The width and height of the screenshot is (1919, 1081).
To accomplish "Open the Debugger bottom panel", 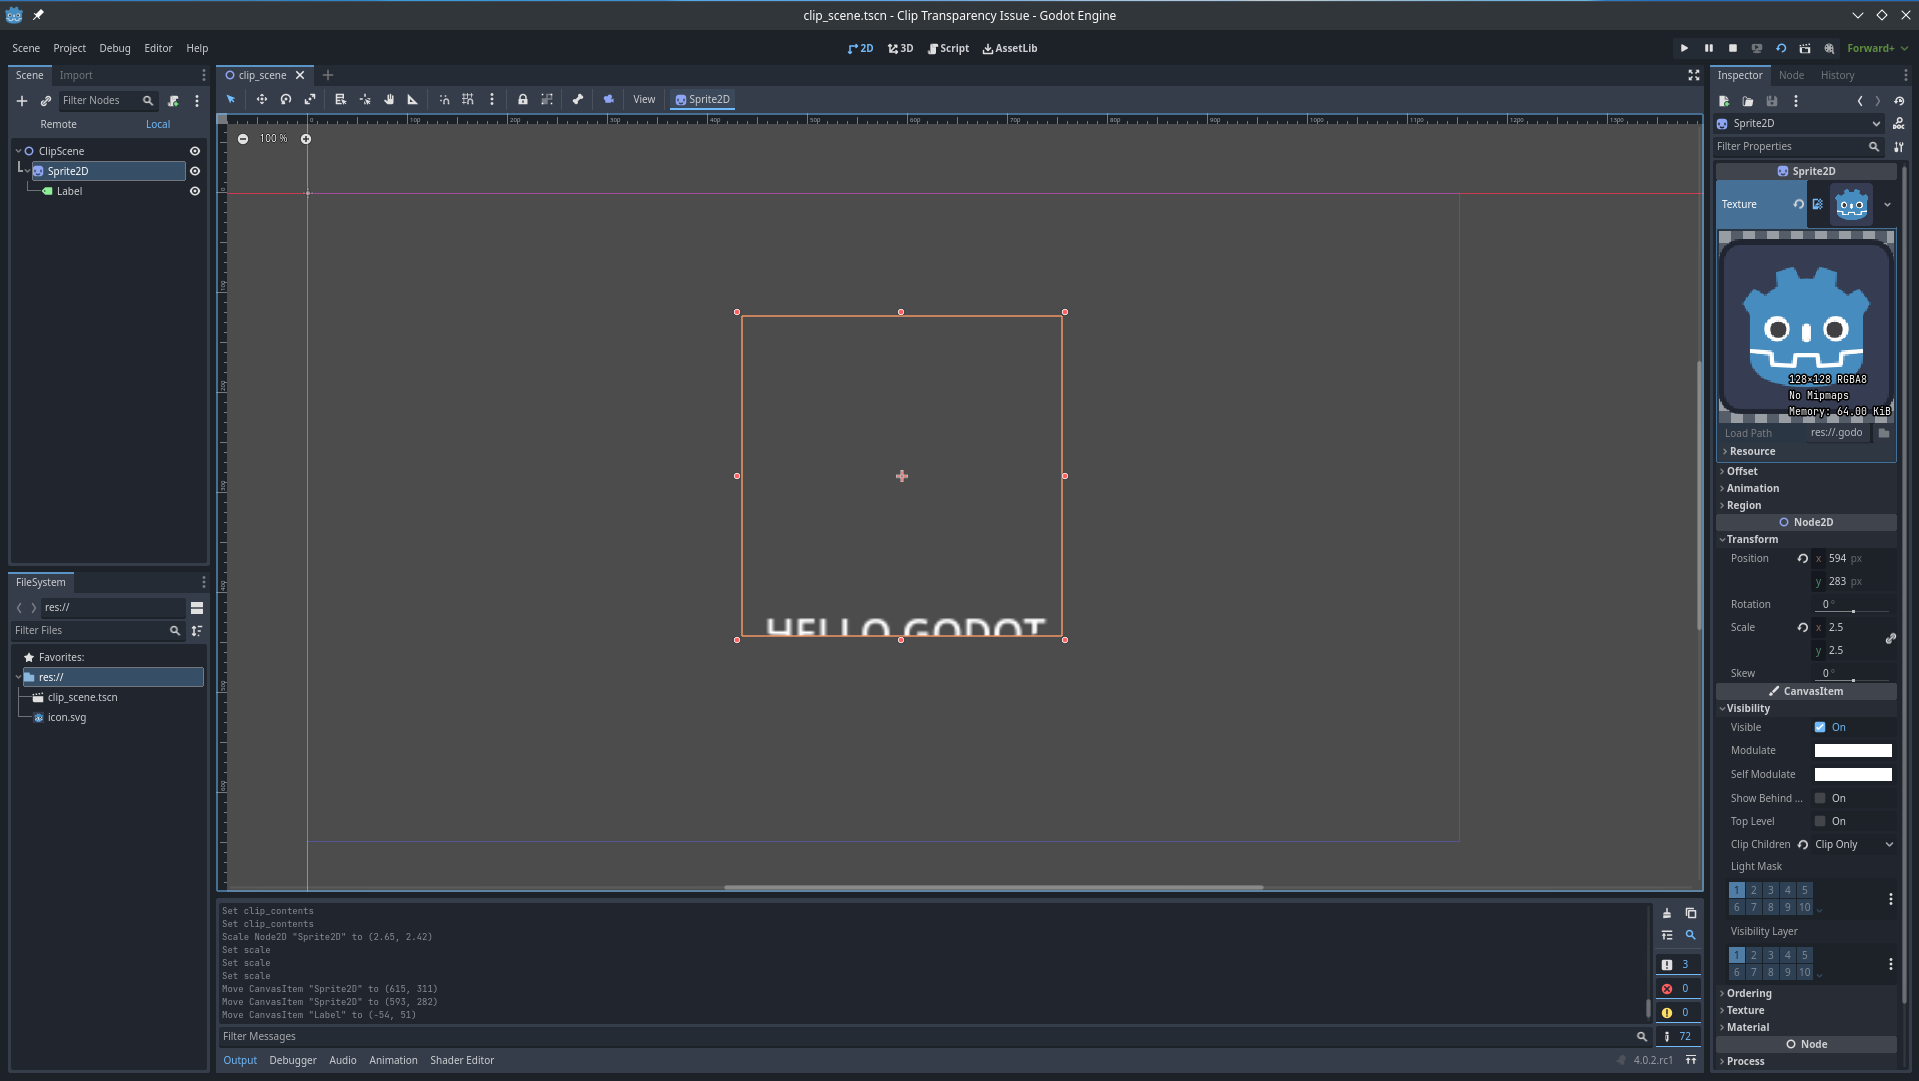I will [x=293, y=1060].
